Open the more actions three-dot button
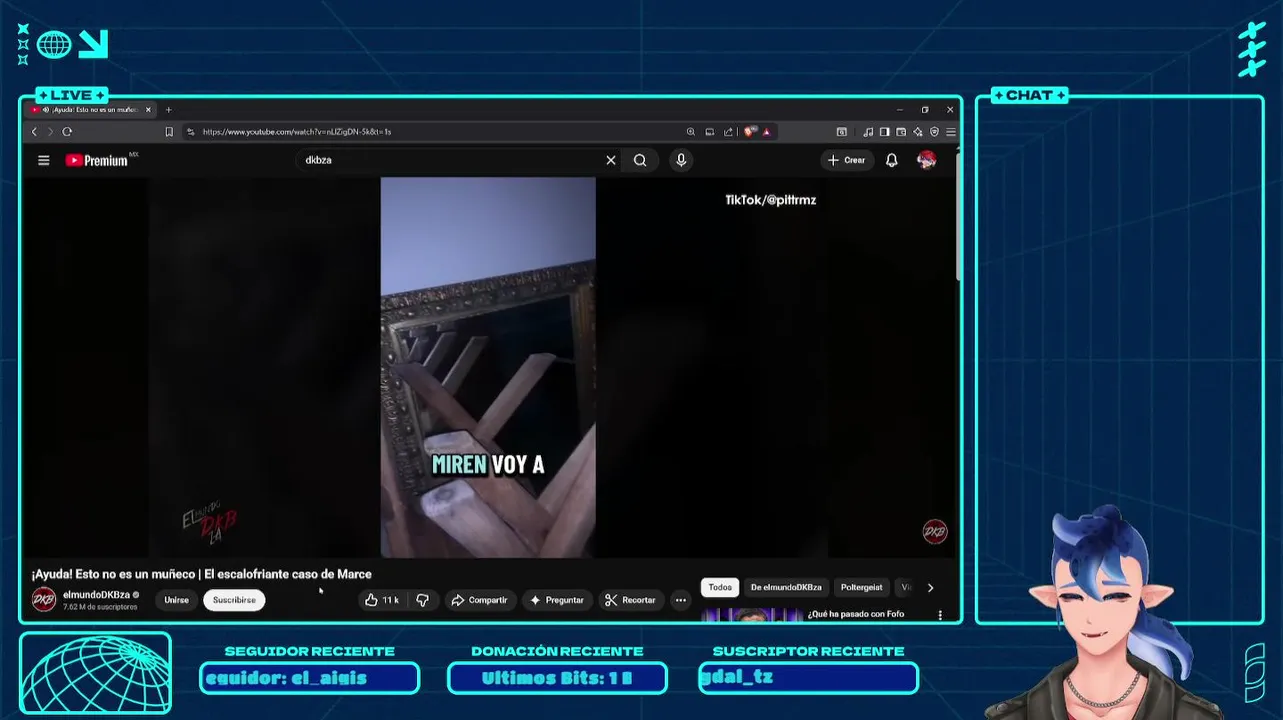The image size is (1283, 720). coord(680,600)
